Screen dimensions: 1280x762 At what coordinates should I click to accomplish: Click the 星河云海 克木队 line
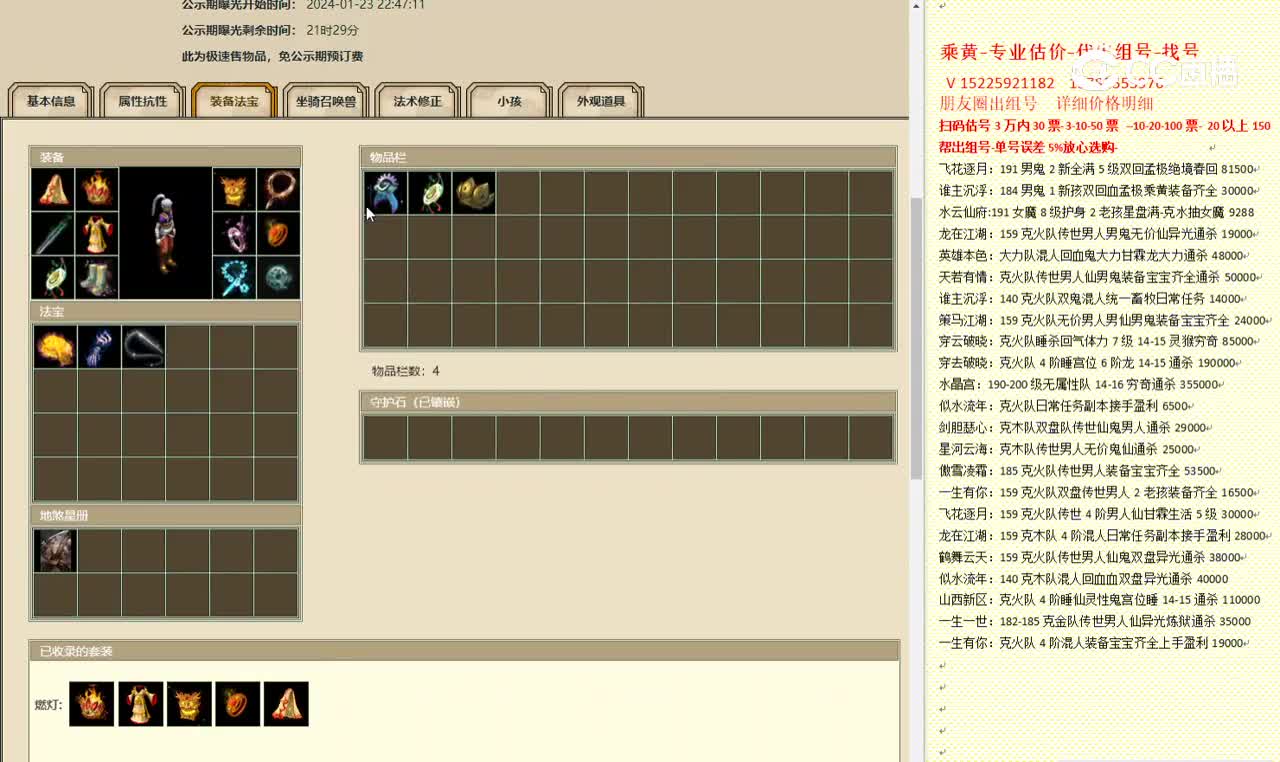pos(1067,449)
